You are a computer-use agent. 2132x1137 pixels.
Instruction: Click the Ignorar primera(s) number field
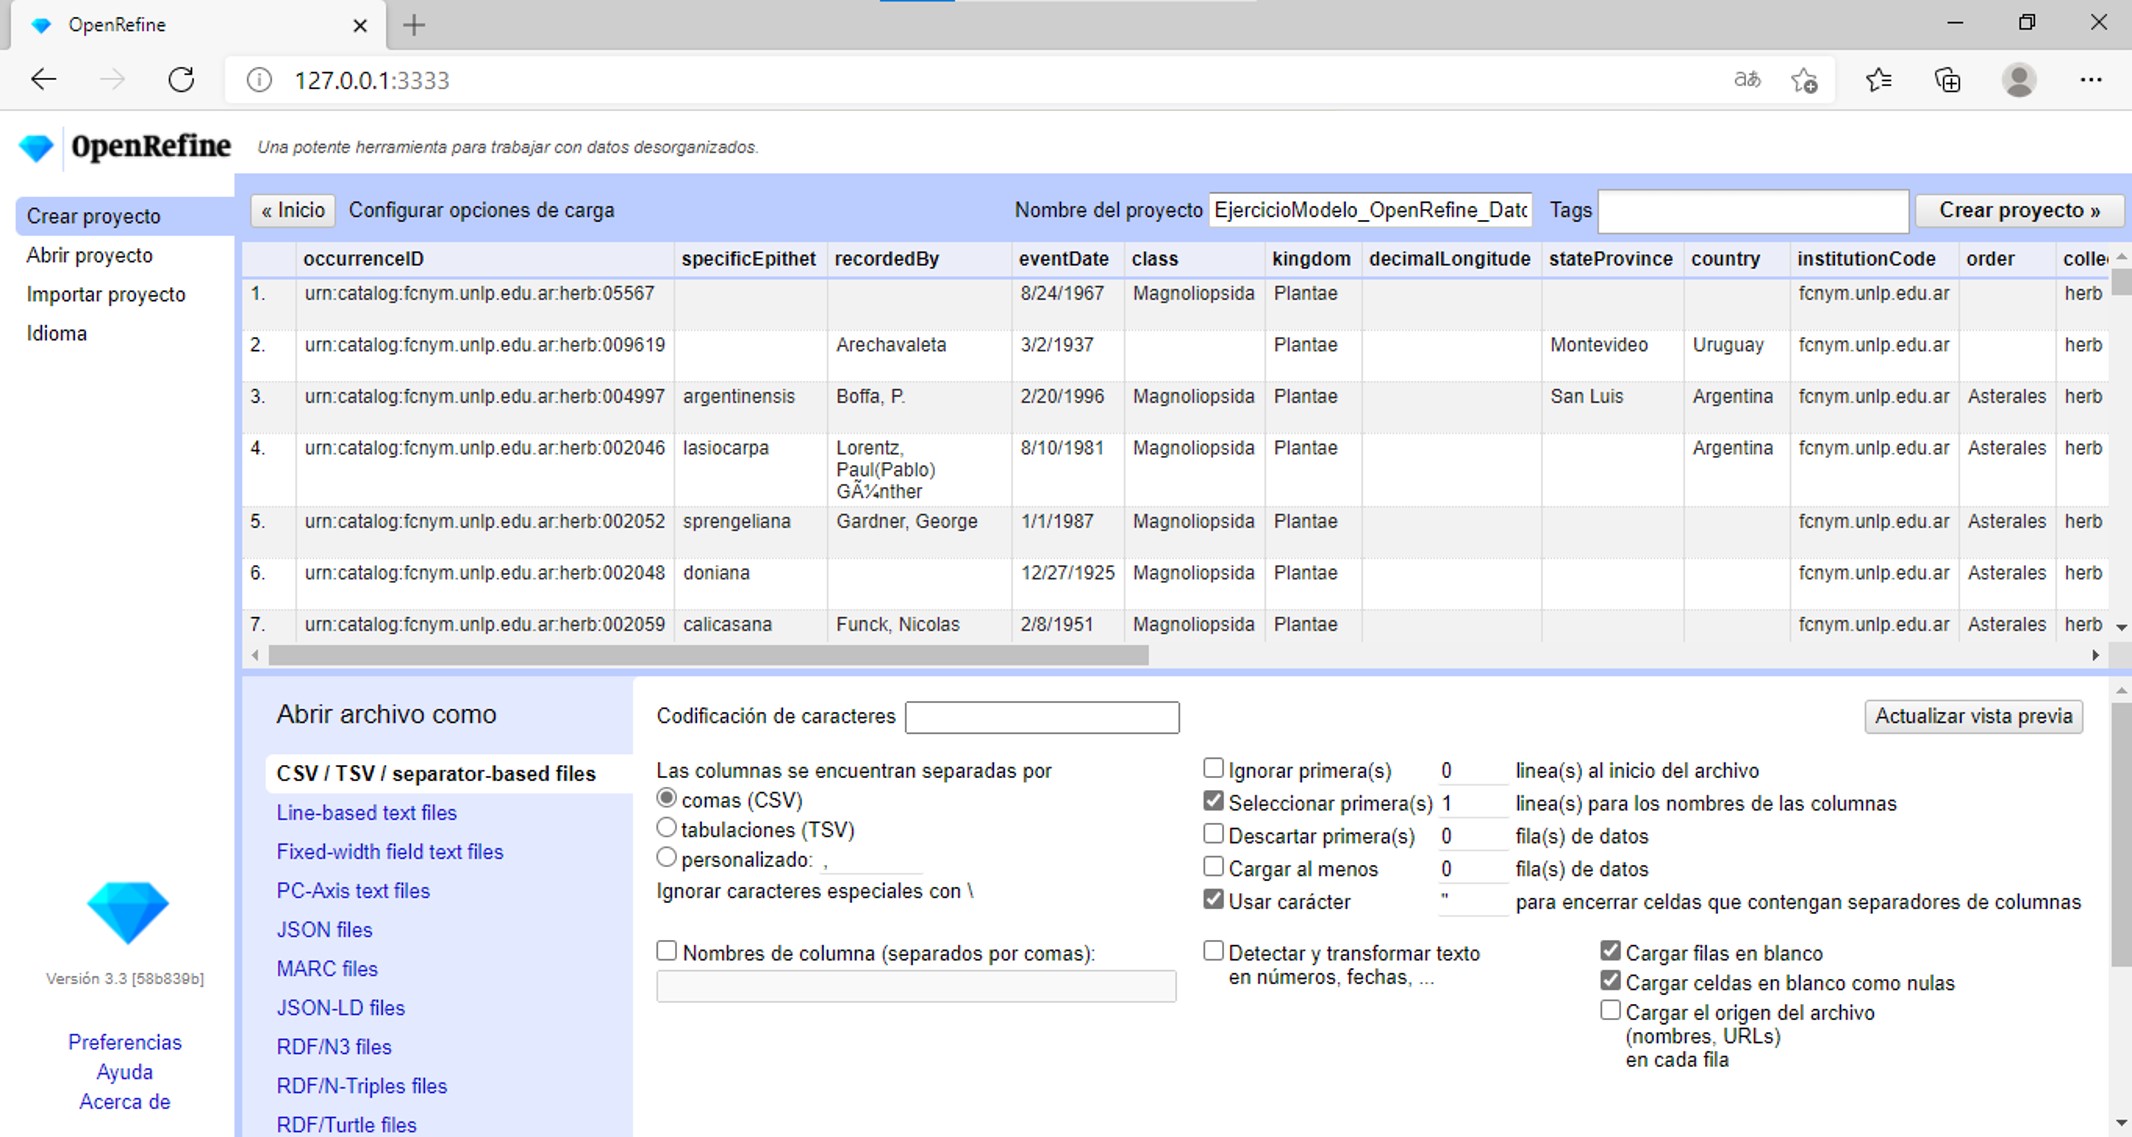coord(1472,771)
